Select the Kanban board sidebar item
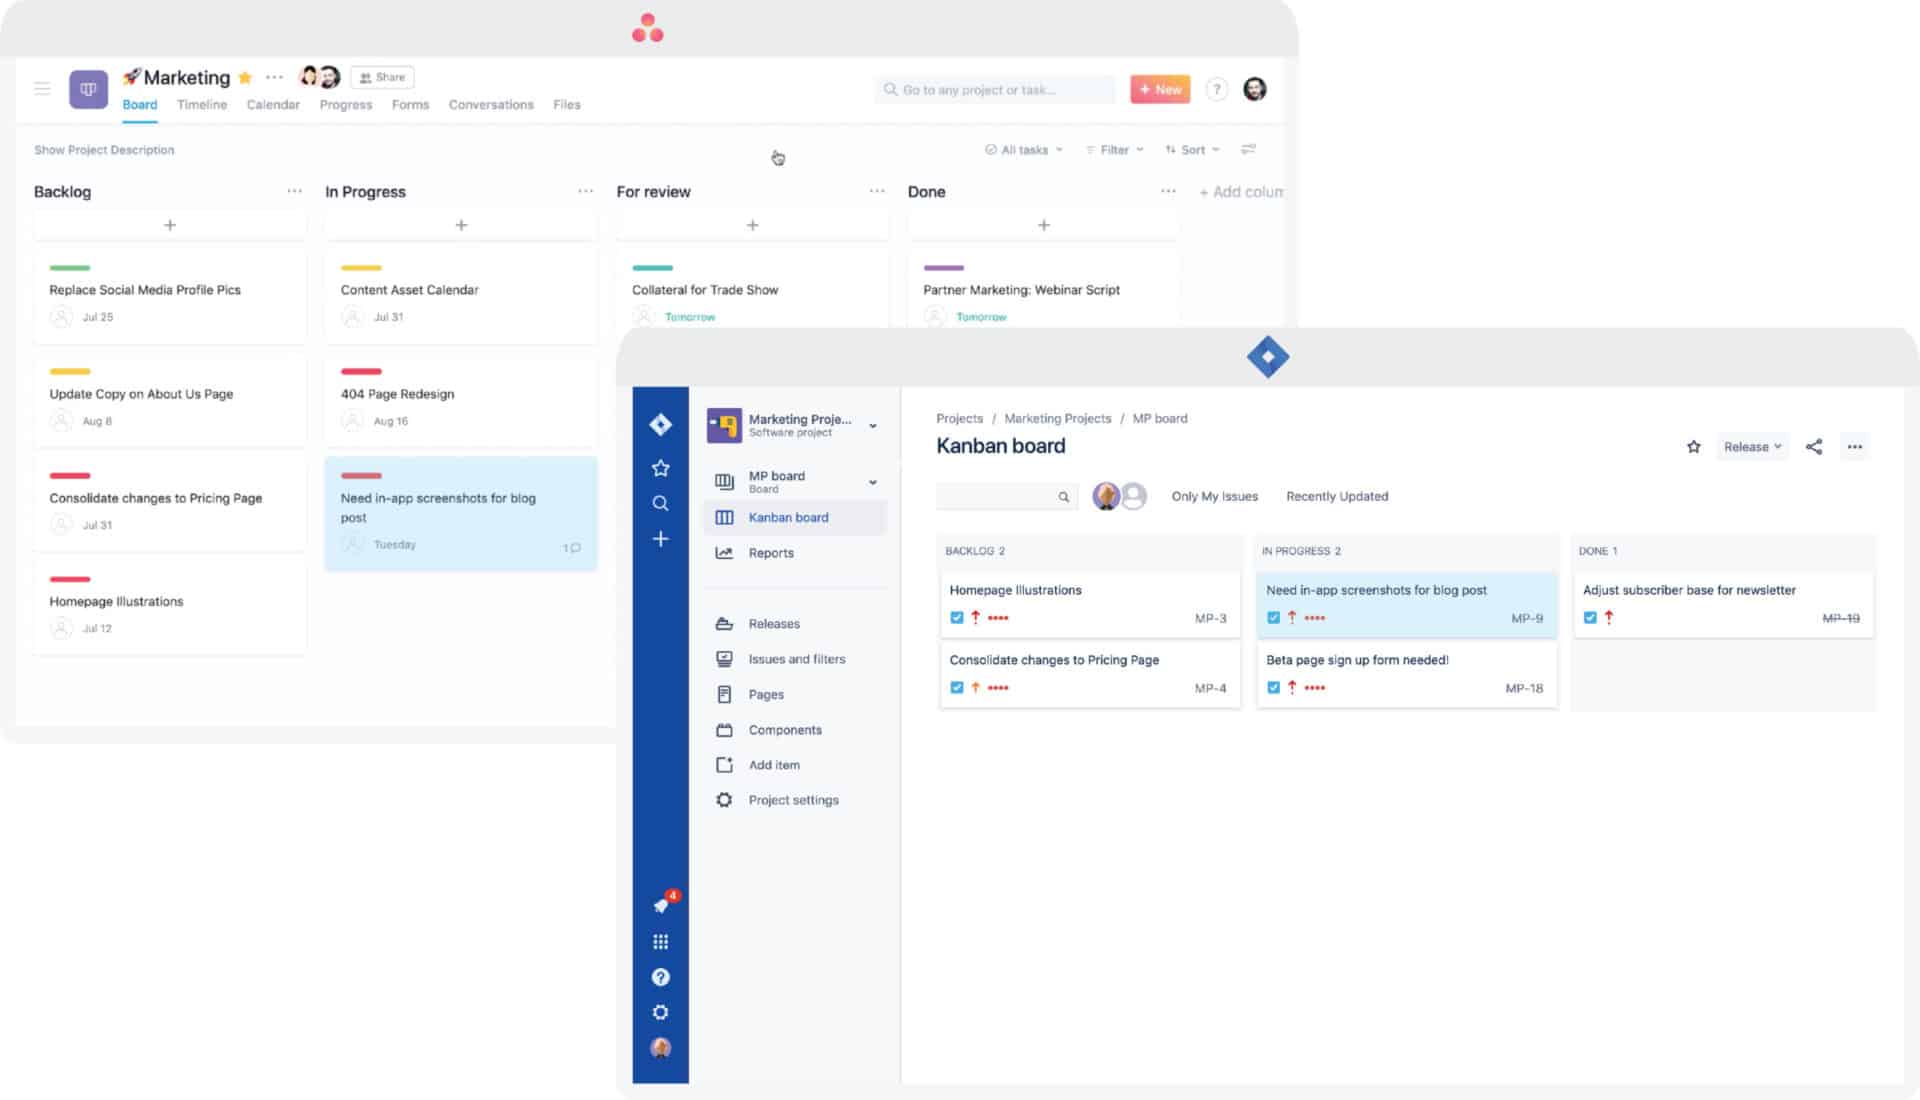Screen dimensions: 1920x1100 tap(788, 517)
